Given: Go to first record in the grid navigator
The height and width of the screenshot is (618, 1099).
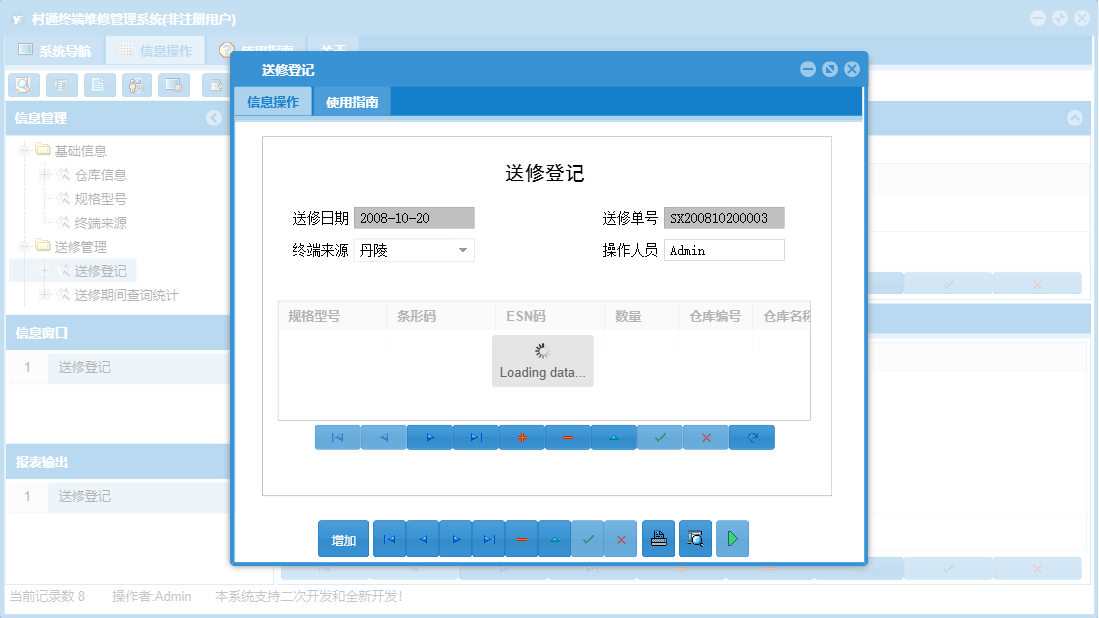Looking at the screenshot, I should 337,437.
